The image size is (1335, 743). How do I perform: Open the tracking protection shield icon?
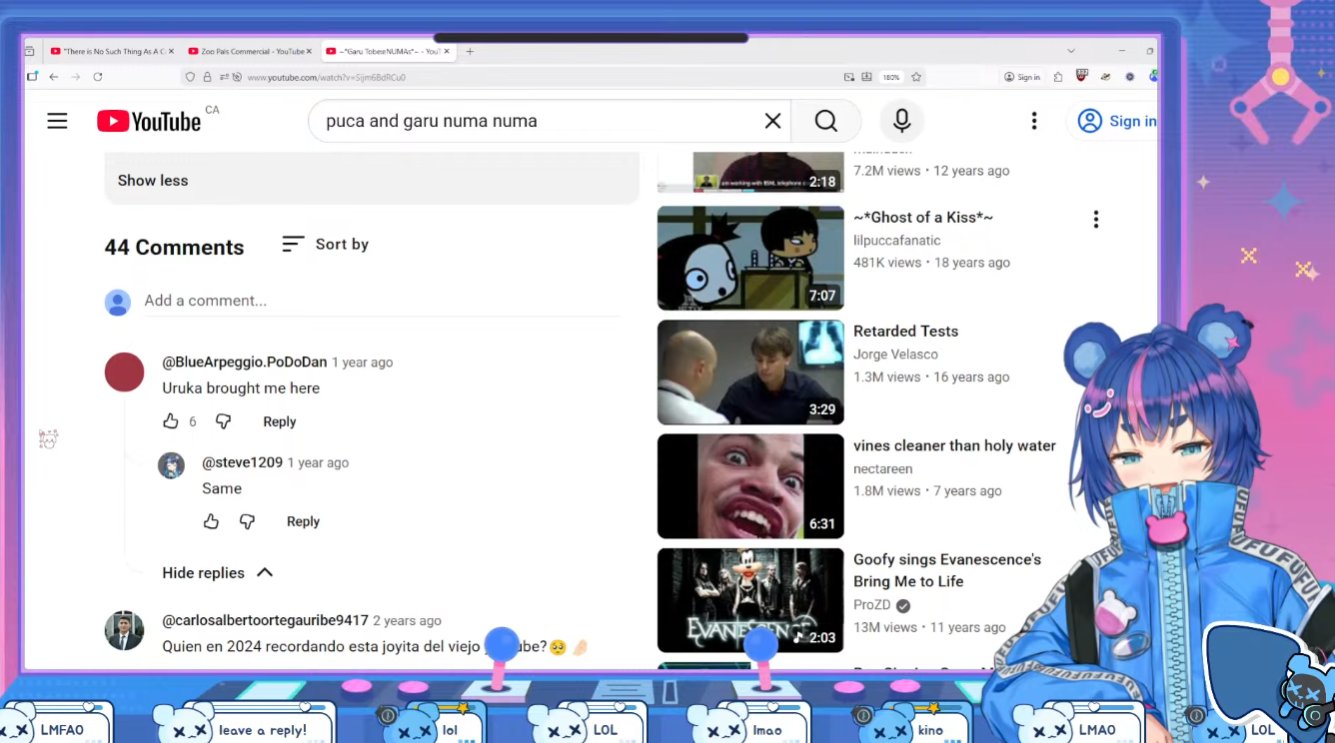pyautogui.click(x=191, y=77)
